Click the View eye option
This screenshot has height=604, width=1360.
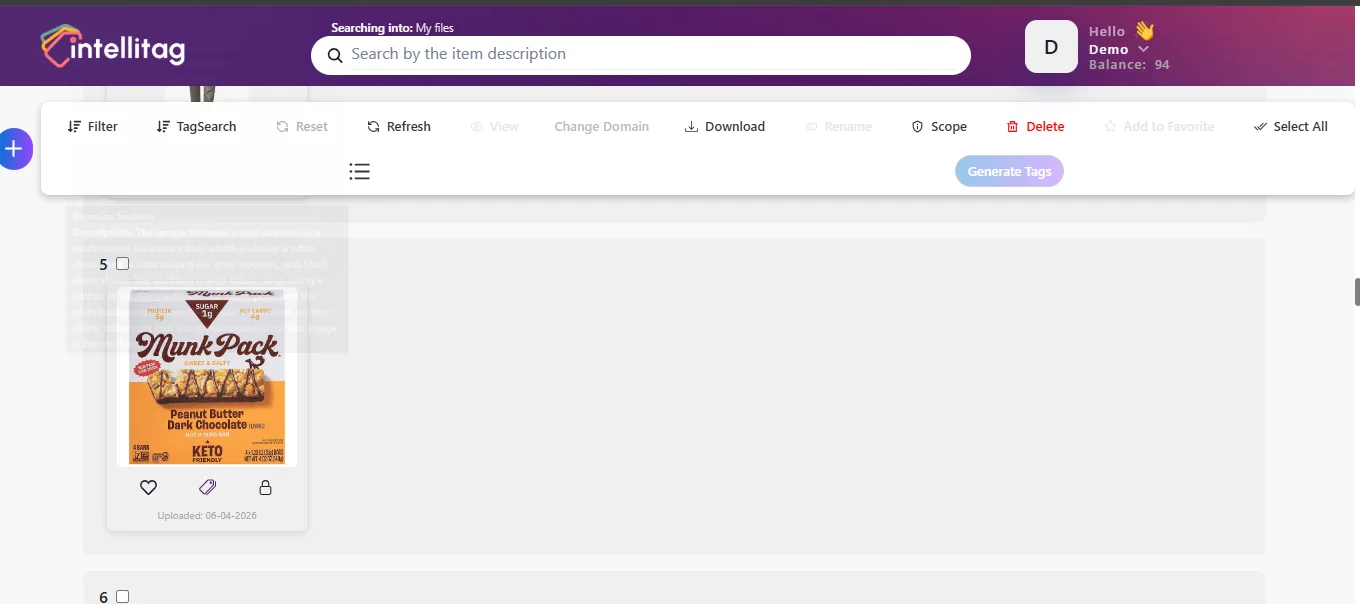tap(494, 127)
